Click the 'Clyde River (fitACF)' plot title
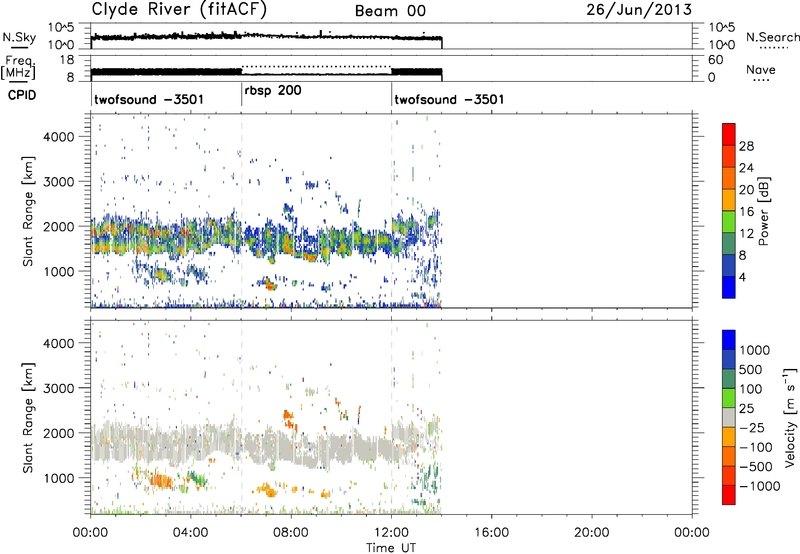This screenshot has width=800, height=554. [x=179, y=9]
